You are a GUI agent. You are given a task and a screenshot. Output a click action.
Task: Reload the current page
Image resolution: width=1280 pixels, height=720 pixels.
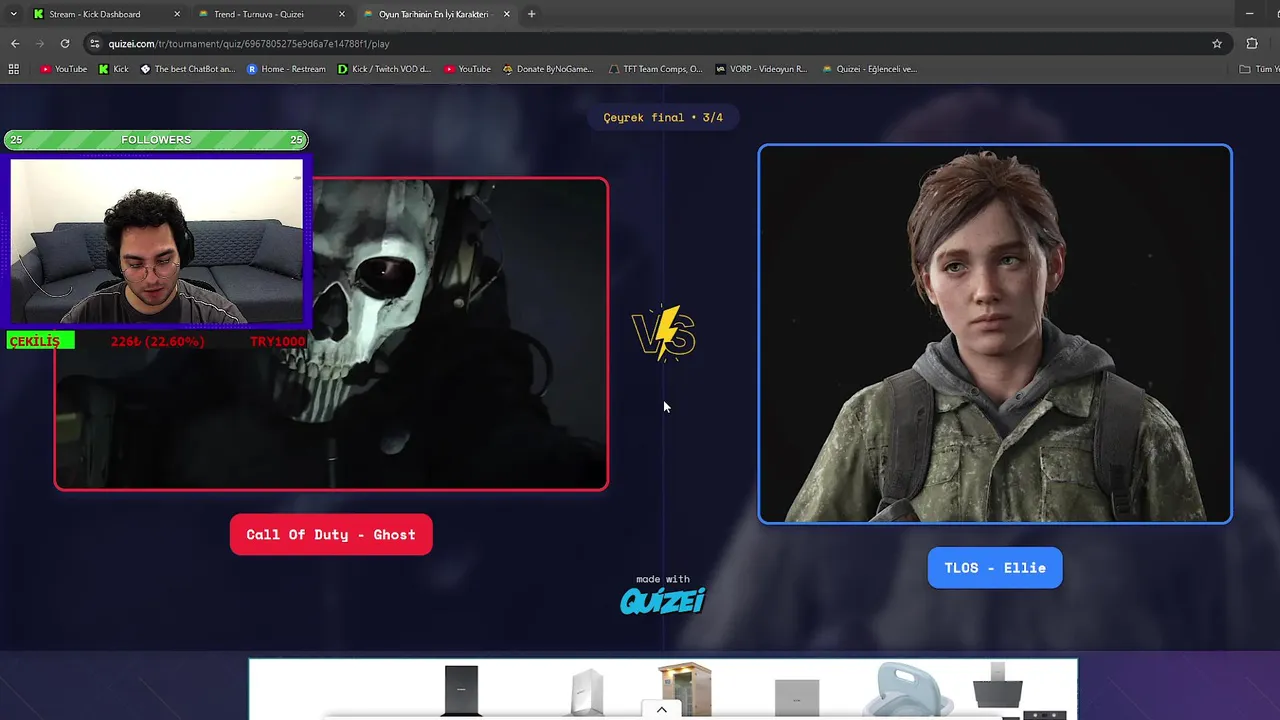point(65,43)
